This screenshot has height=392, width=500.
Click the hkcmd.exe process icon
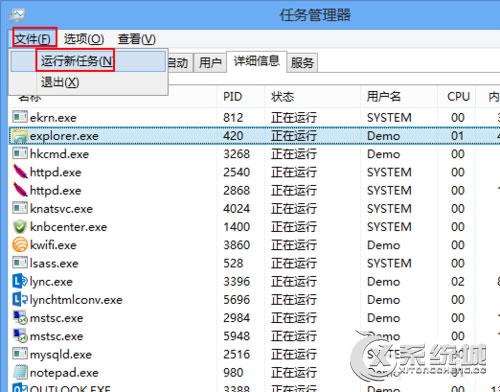20,154
